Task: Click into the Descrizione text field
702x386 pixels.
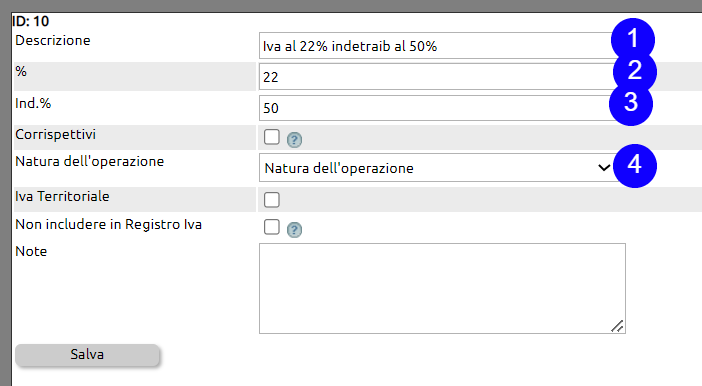Action: pyautogui.click(x=438, y=46)
